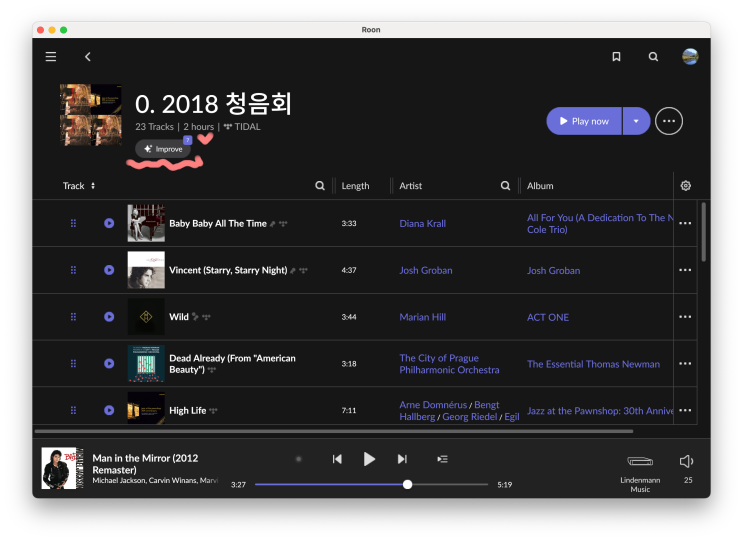This screenshot has width=743, height=541.
Task: Open more options for Baby Baby All The Time
Action: pyautogui.click(x=685, y=223)
